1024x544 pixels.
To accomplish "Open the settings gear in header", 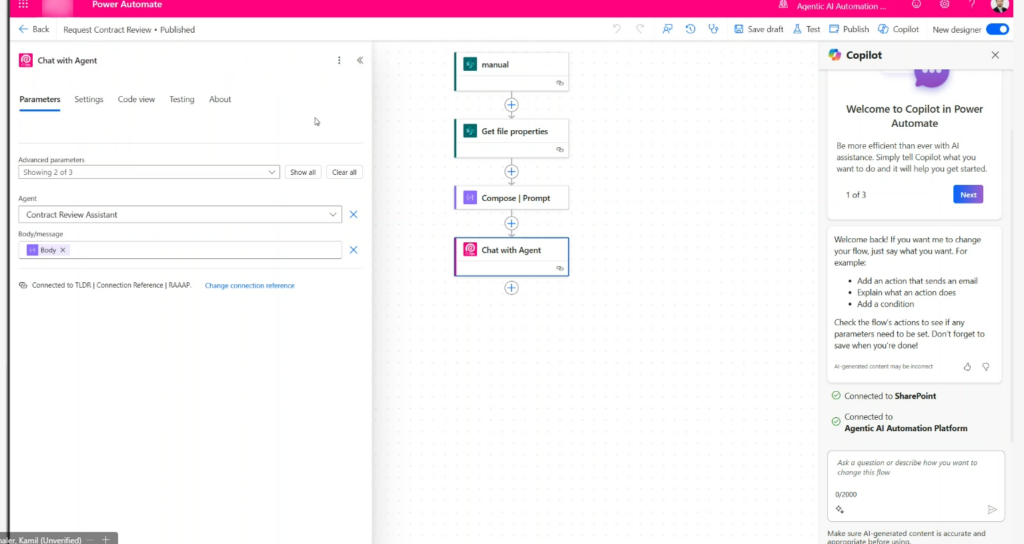I will (x=944, y=5).
